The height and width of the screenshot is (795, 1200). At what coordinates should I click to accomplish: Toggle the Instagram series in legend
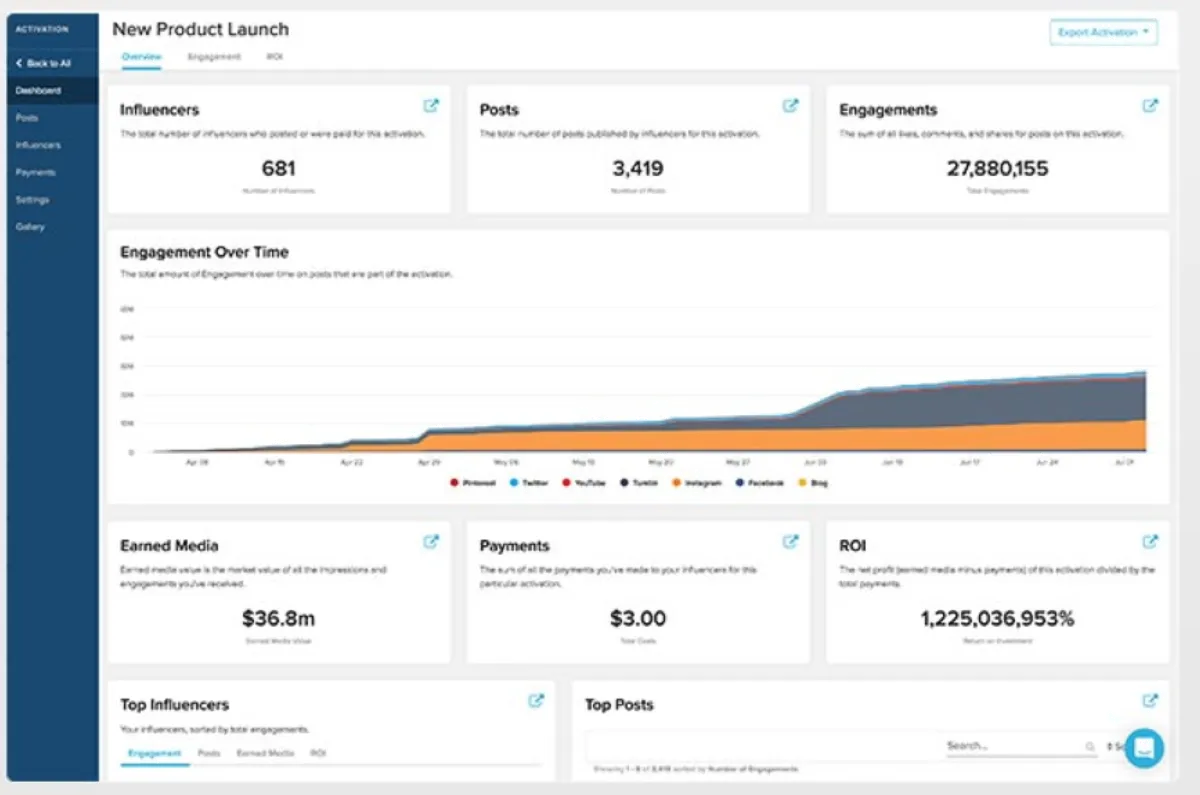pos(697,483)
